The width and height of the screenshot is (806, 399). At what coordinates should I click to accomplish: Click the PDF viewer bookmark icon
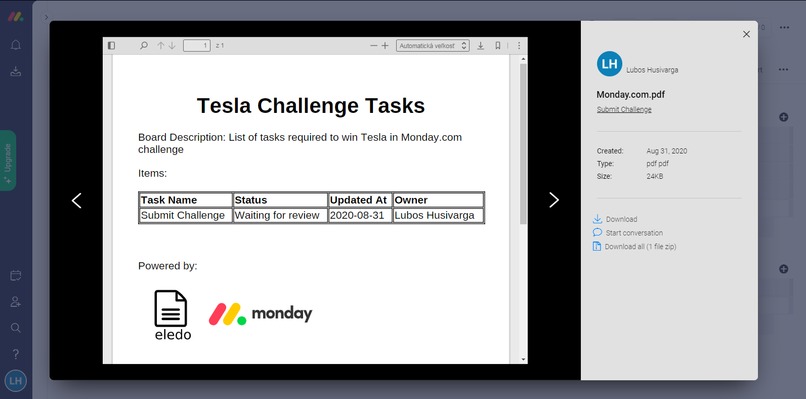(x=498, y=46)
